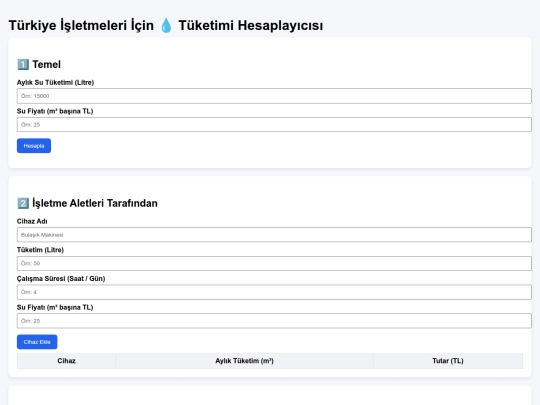Click the Tutar (TL) column header
The image size is (540, 405).
pyautogui.click(x=448, y=361)
